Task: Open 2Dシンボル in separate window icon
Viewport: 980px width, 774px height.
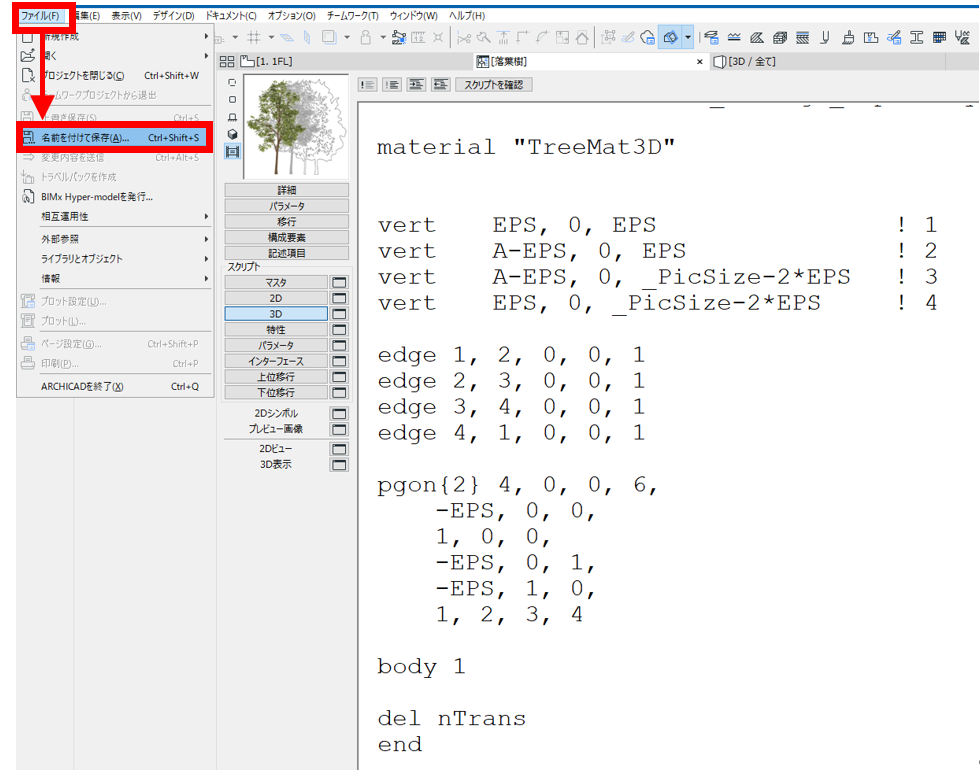Action: point(339,413)
